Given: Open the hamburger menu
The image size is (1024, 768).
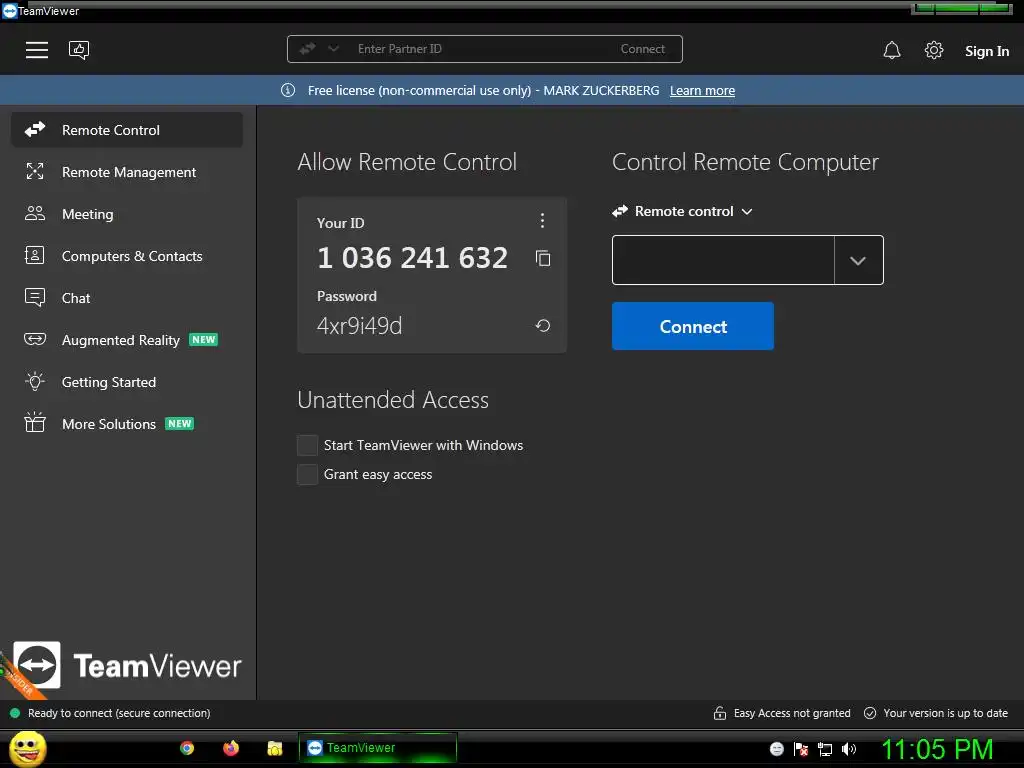Looking at the screenshot, I should coord(37,50).
